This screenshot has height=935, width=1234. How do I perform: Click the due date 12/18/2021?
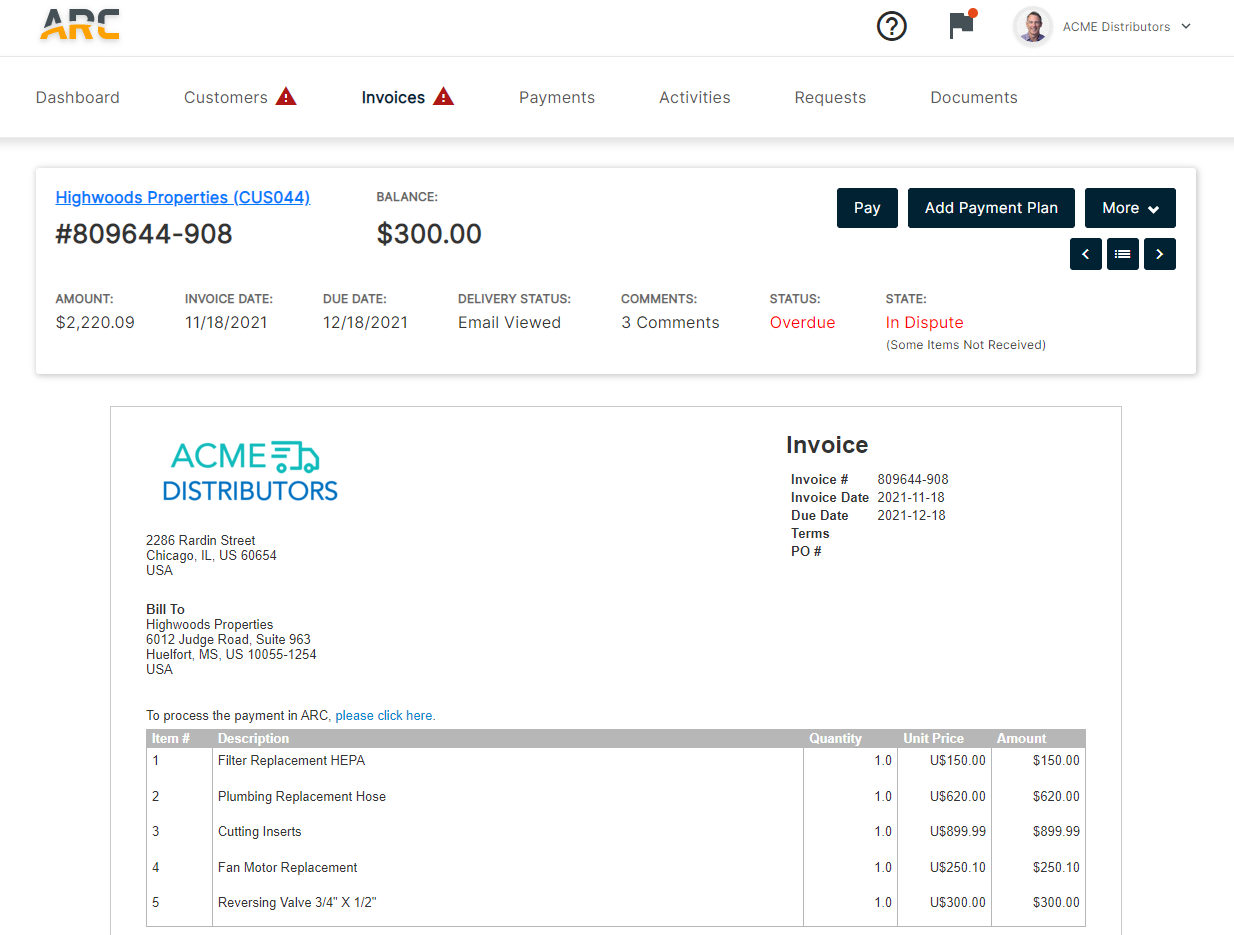(365, 323)
